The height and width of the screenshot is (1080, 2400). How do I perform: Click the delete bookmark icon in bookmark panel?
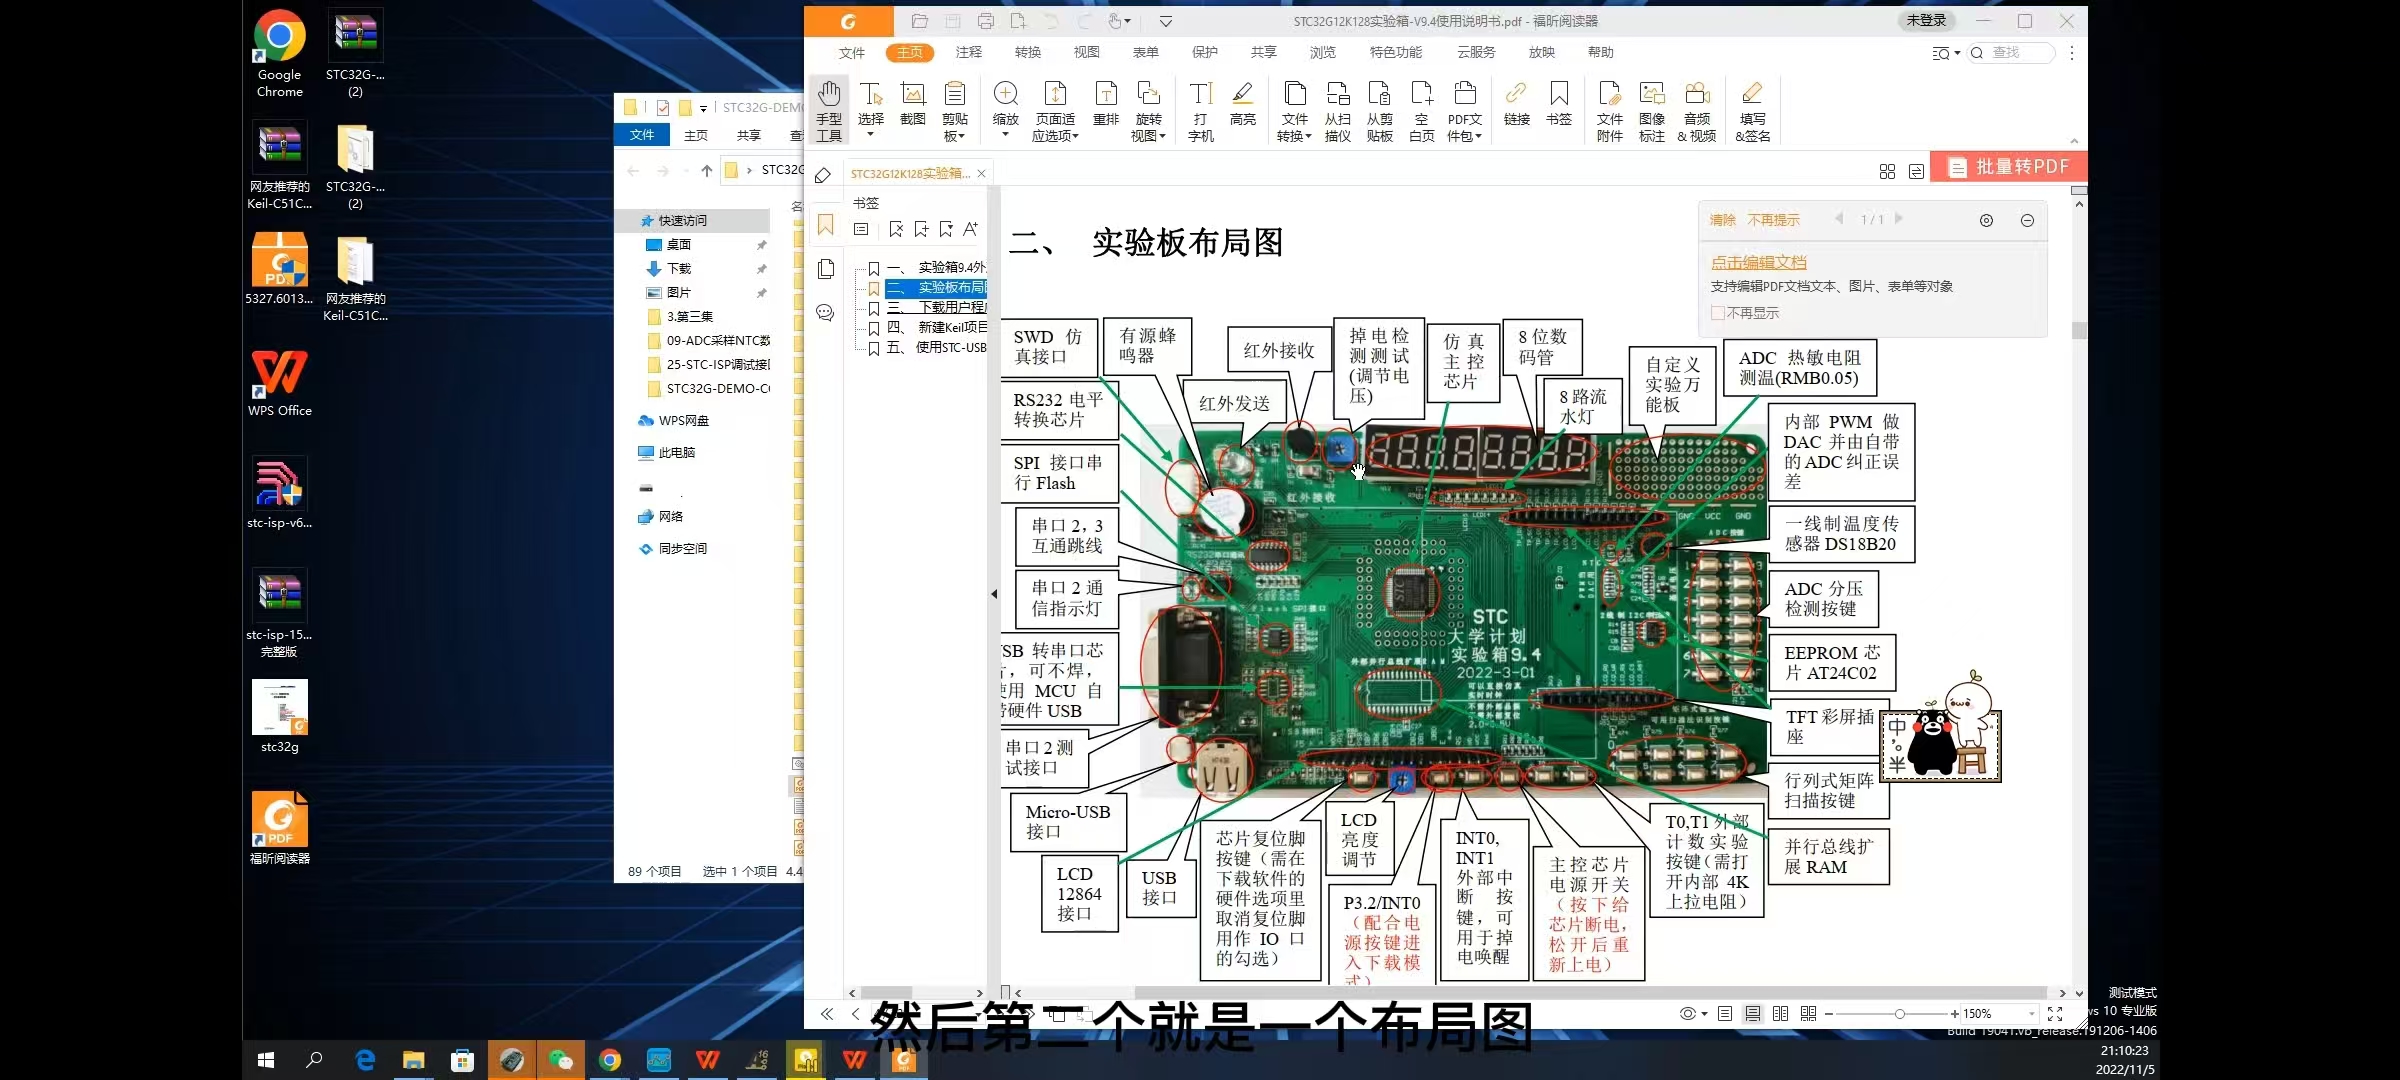[x=896, y=229]
